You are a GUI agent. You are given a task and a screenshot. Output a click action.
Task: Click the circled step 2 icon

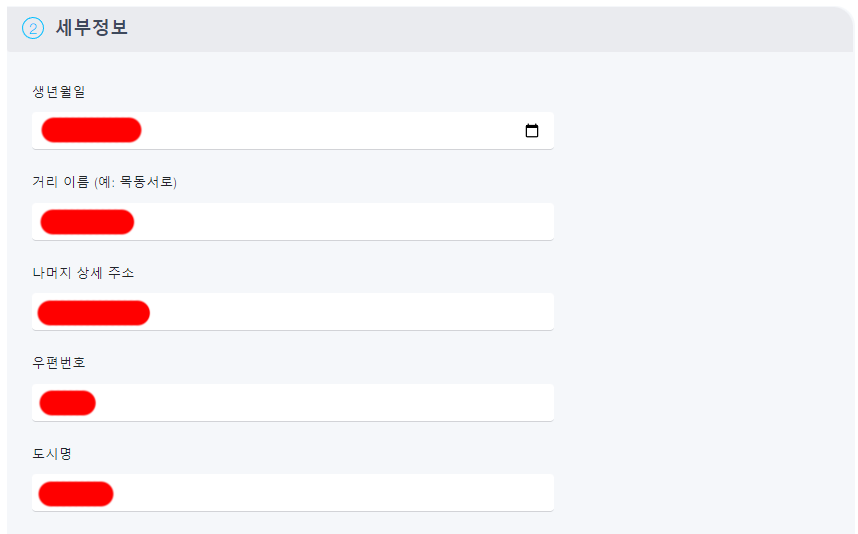(x=33, y=28)
